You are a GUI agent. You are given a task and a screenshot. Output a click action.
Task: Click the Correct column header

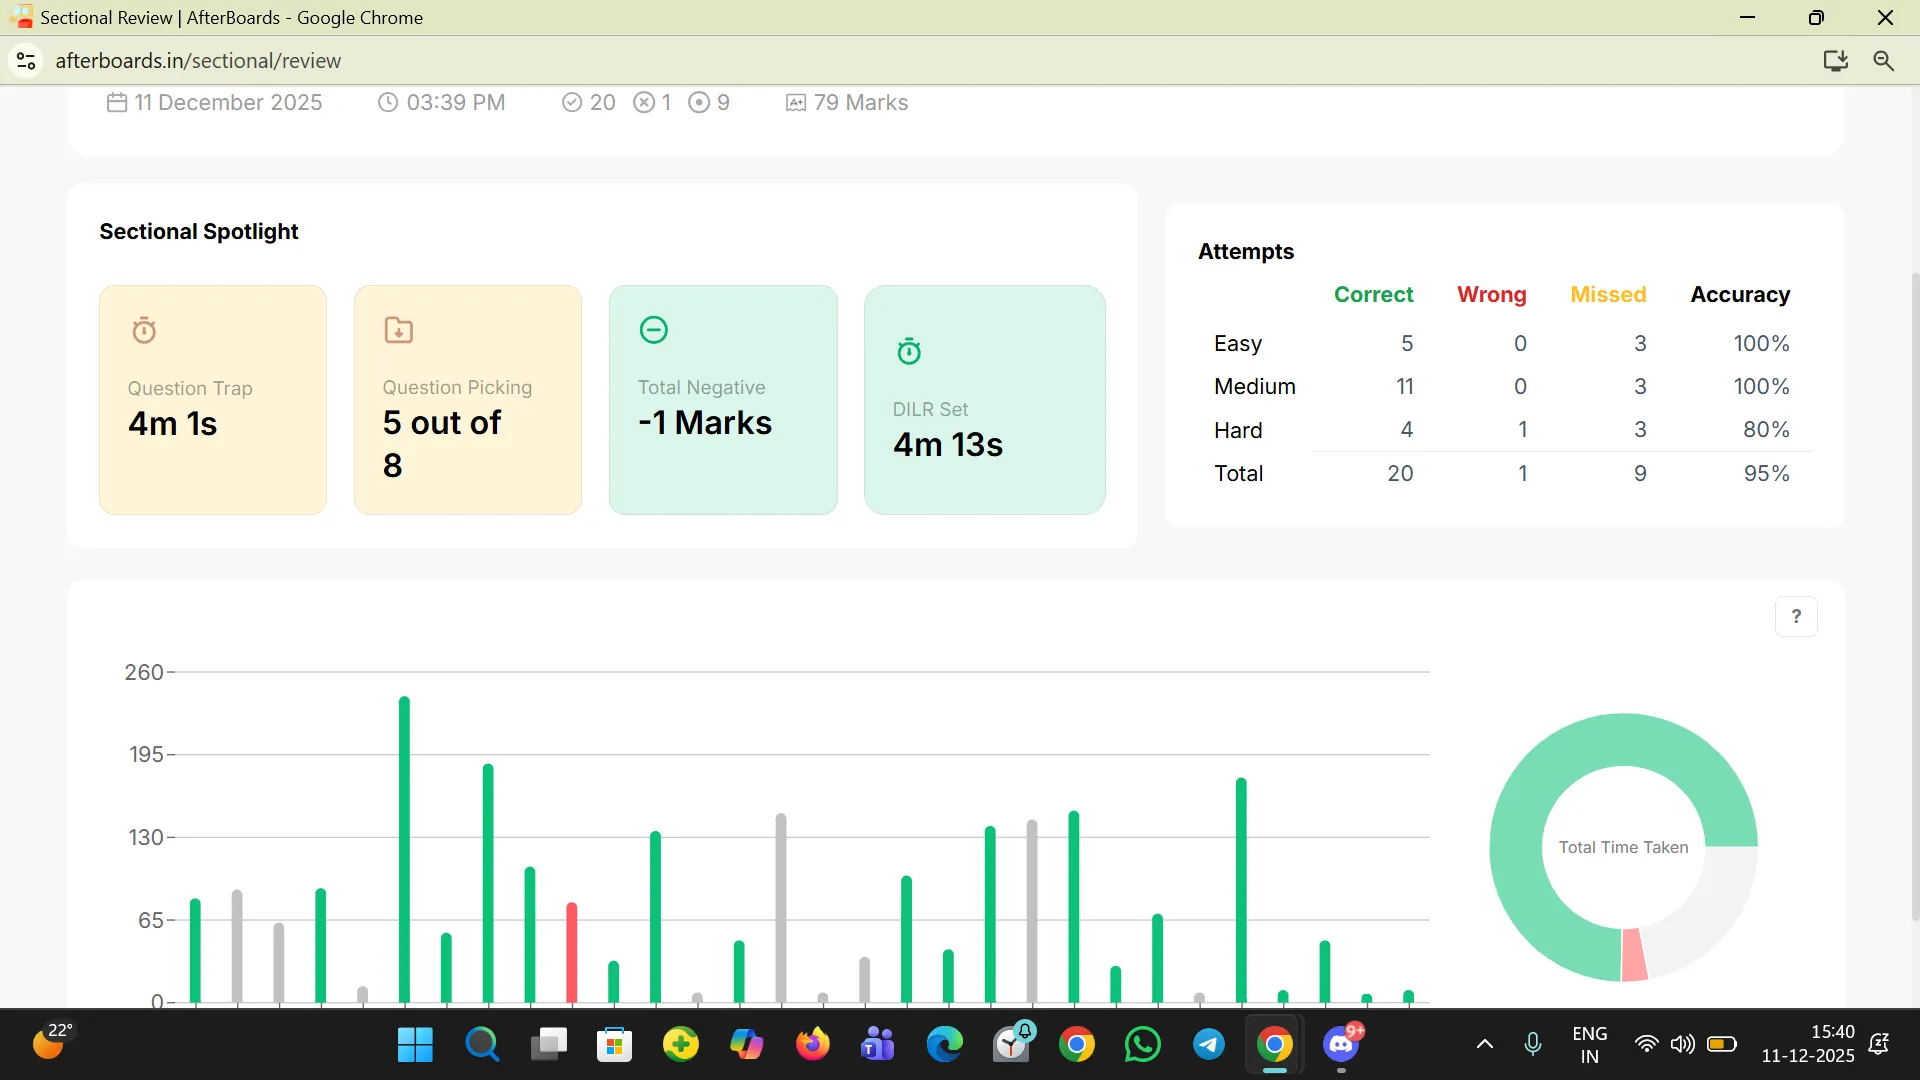pyautogui.click(x=1374, y=294)
